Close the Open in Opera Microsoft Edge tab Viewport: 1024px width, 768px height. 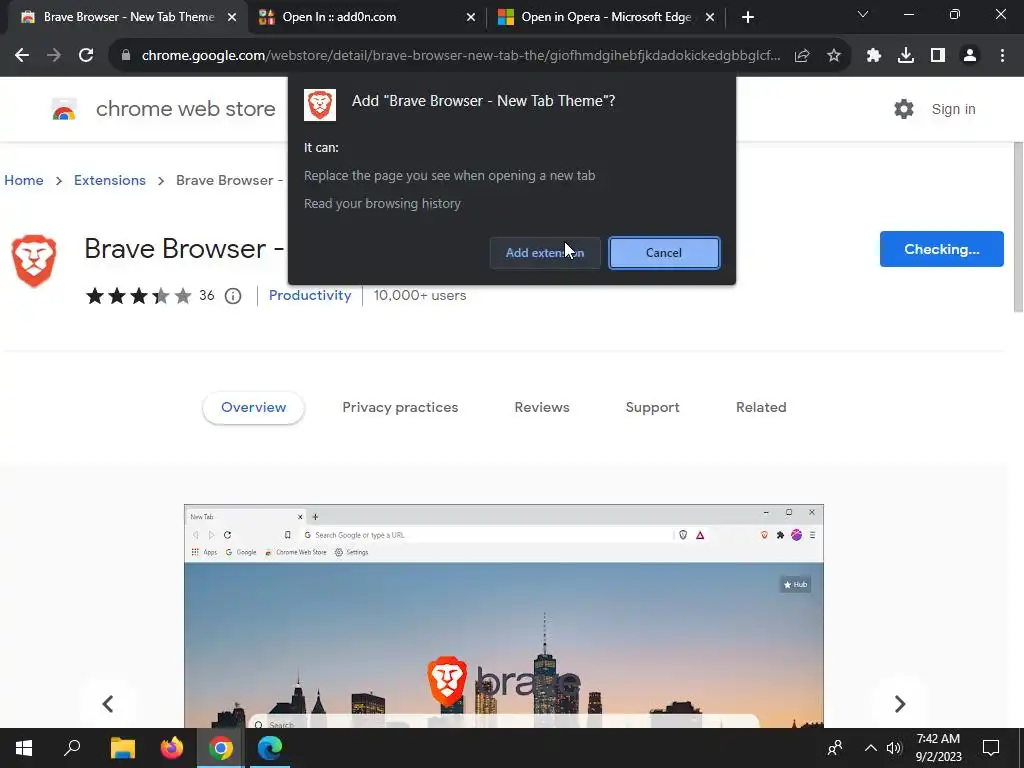click(x=710, y=18)
